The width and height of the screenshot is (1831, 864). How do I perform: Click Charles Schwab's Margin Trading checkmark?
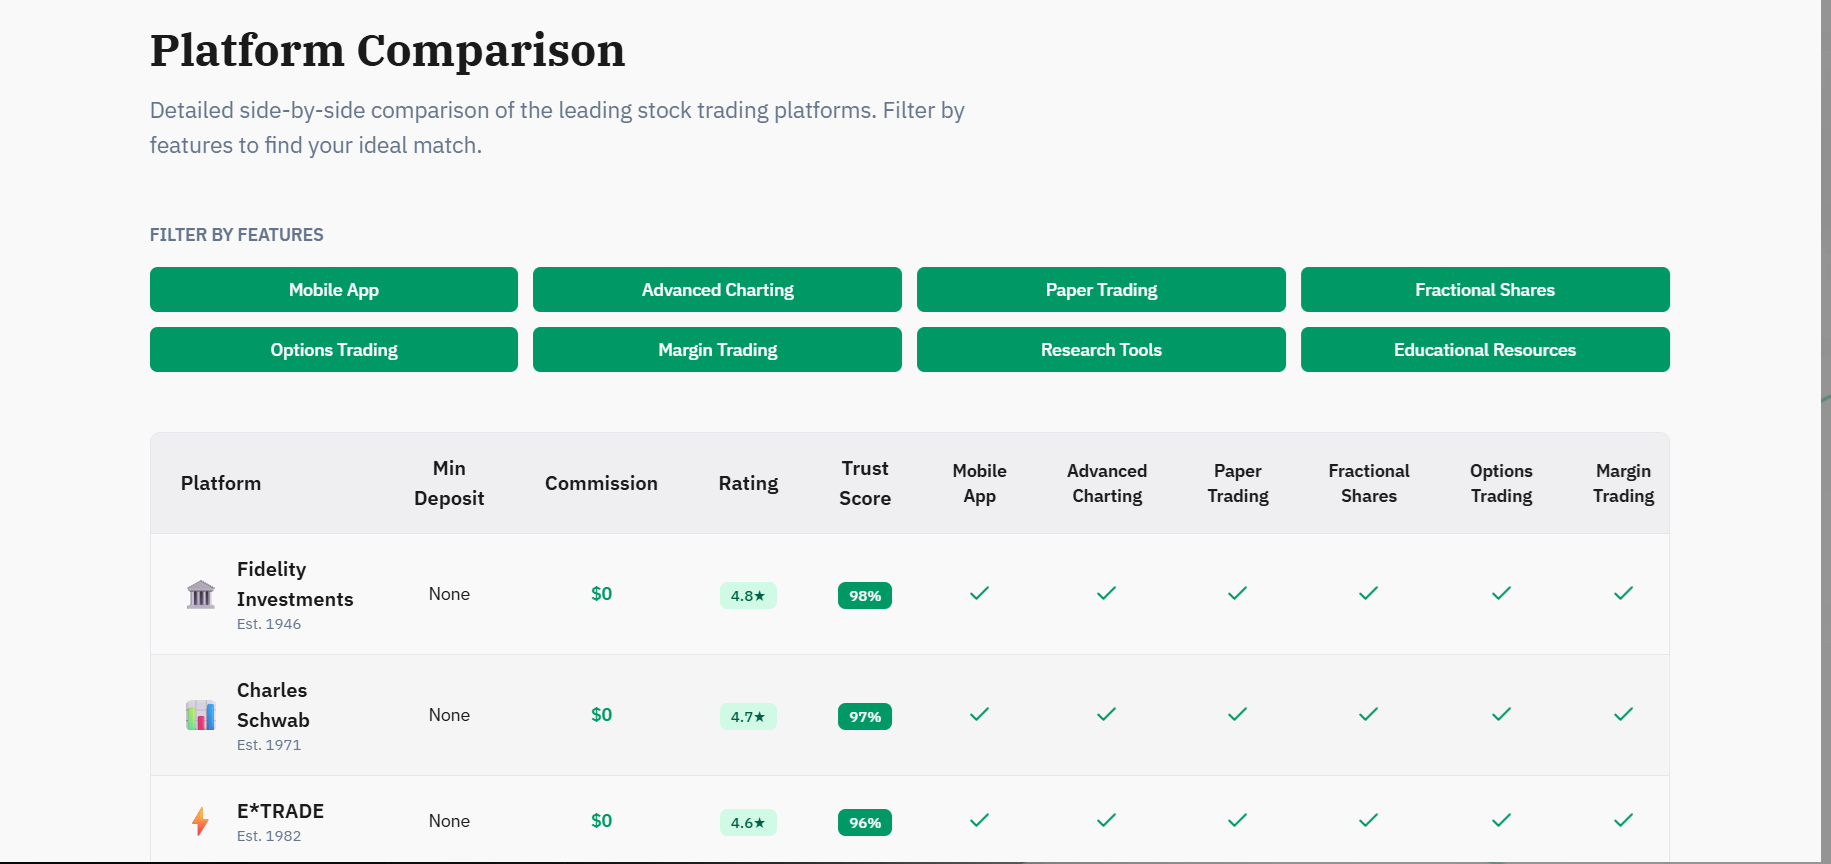pos(1623,714)
